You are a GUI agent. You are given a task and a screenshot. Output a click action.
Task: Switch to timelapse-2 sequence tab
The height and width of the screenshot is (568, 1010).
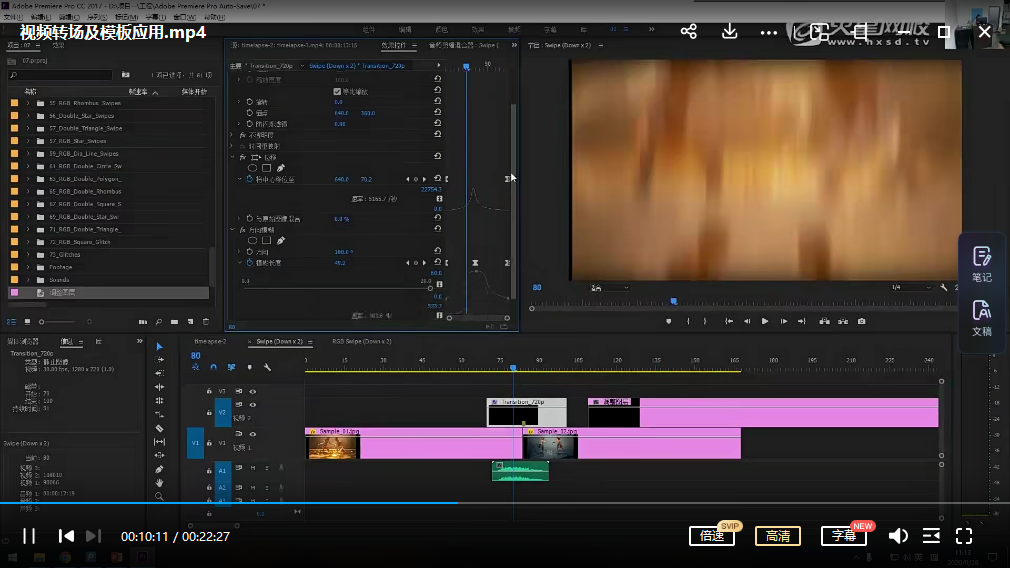pos(210,341)
